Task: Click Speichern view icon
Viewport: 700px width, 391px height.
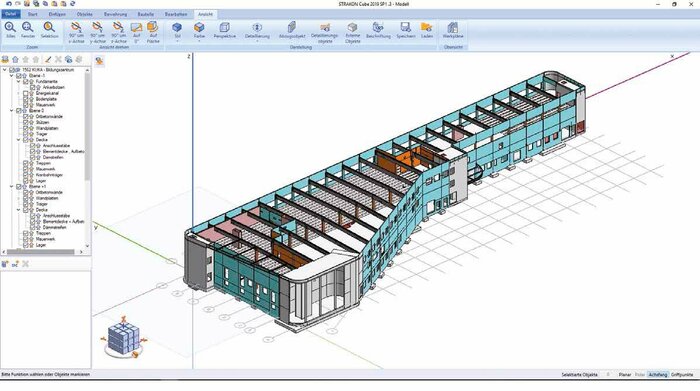Action: [x=405, y=27]
